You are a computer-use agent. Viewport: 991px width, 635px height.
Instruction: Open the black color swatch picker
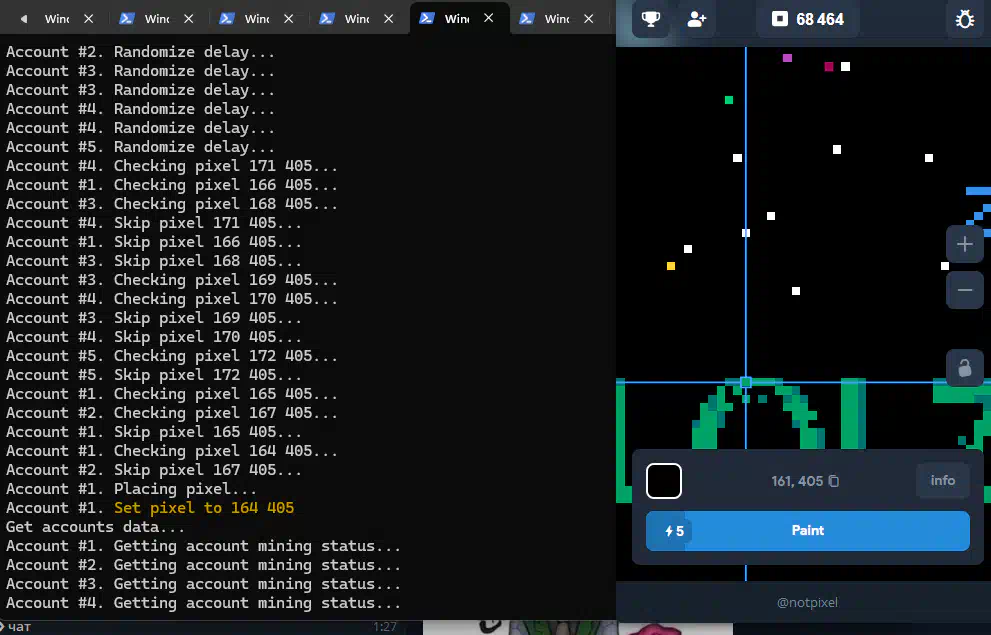click(664, 481)
